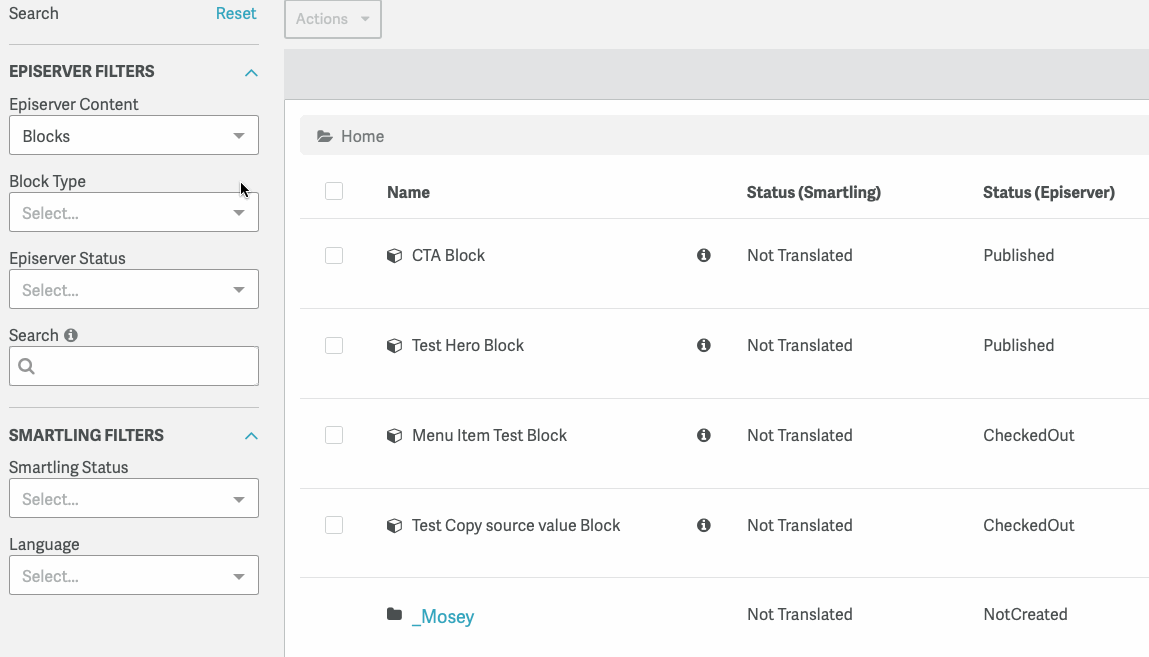
Task: Click the Home breadcrumb folder icon
Action: pyautogui.click(x=325, y=137)
